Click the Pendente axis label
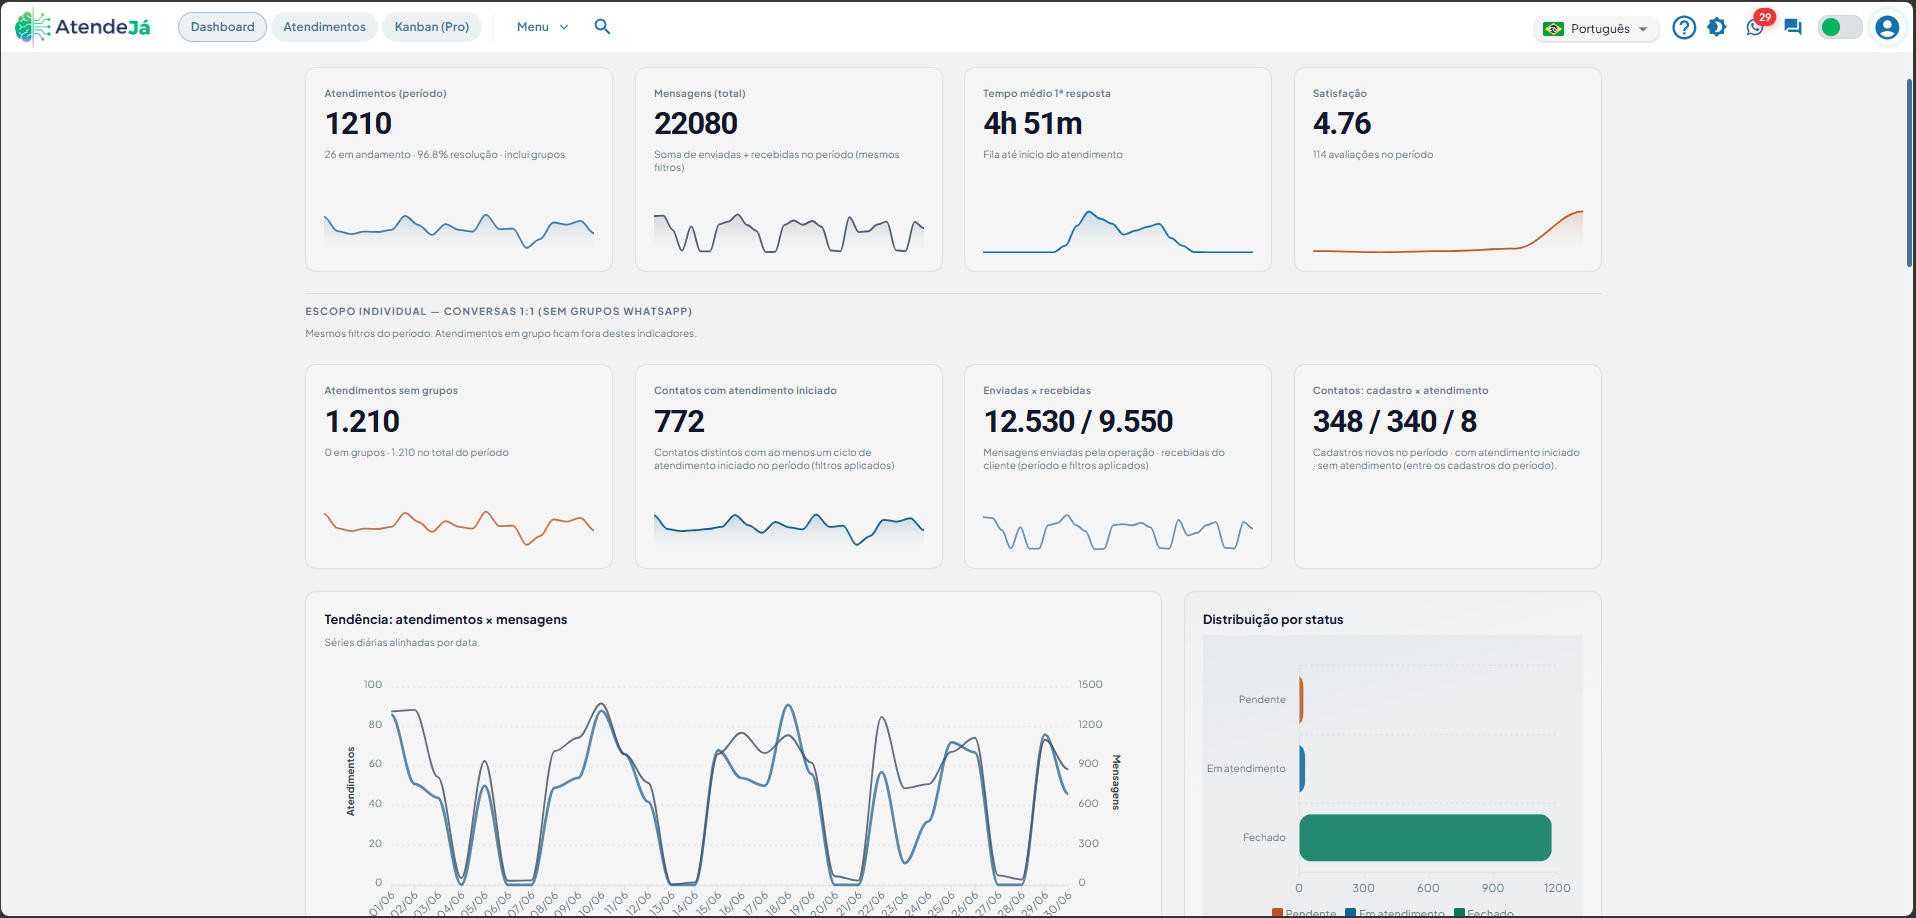 (x=1262, y=700)
